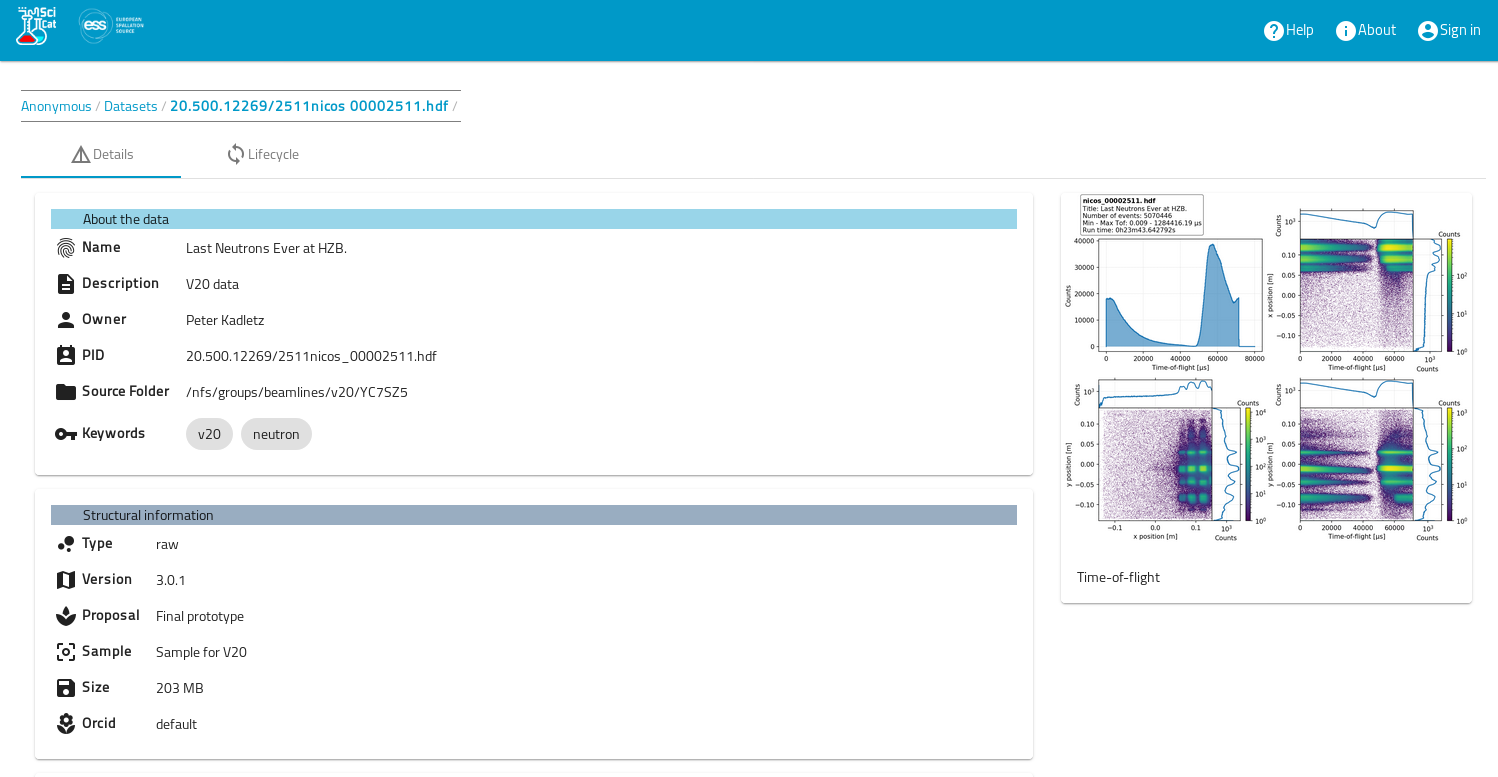The image size is (1498, 777).
Task: Click the fingerprint icon beside Name
Action: (66, 248)
